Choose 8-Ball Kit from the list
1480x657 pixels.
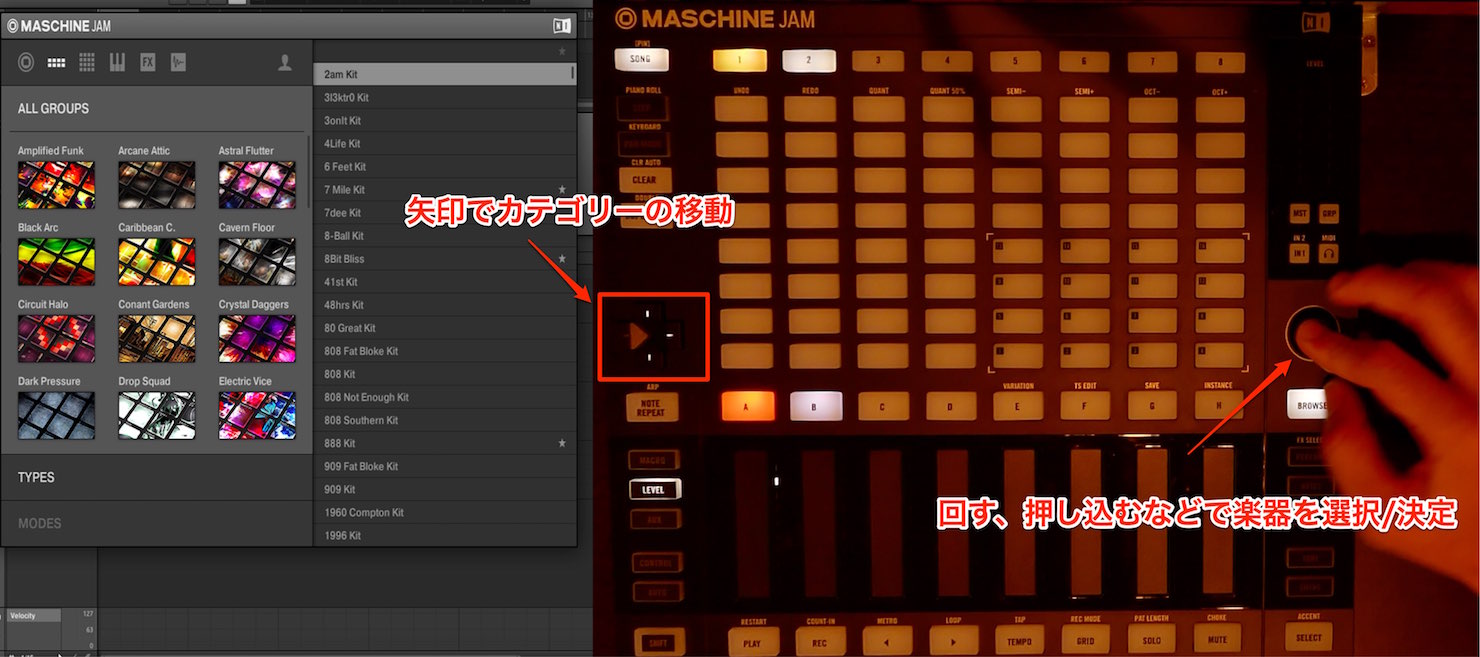[444, 235]
